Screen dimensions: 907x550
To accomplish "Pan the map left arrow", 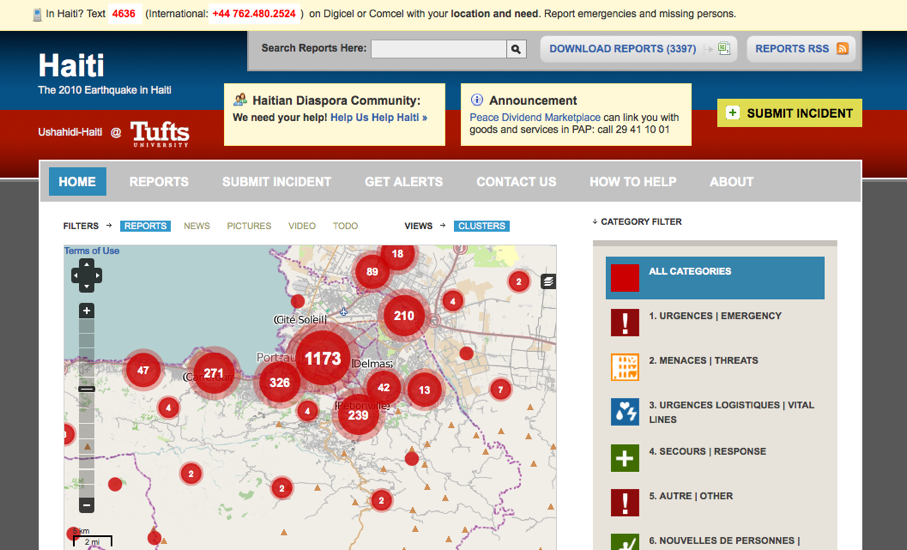I will click(76, 276).
